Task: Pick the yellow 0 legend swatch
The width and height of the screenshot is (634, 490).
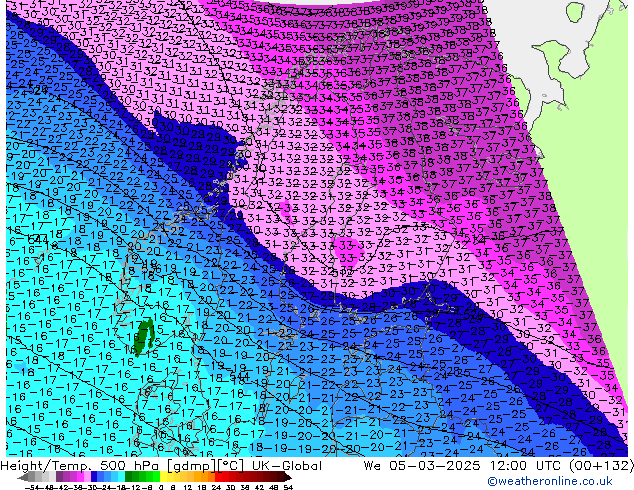Action: click(x=163, y=477)
